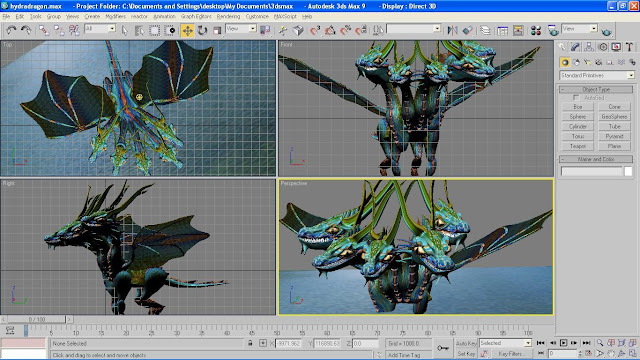Screen dimensions: 640x360
Task: Open the Graph Editors menu
Action: (196, 17)
